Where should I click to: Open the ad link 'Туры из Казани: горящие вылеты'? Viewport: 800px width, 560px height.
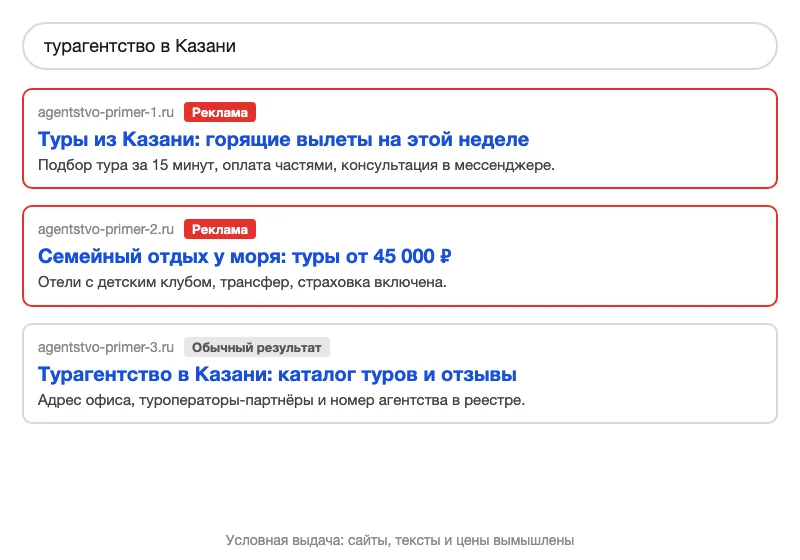pyautogui.click(x=283, y=139)
